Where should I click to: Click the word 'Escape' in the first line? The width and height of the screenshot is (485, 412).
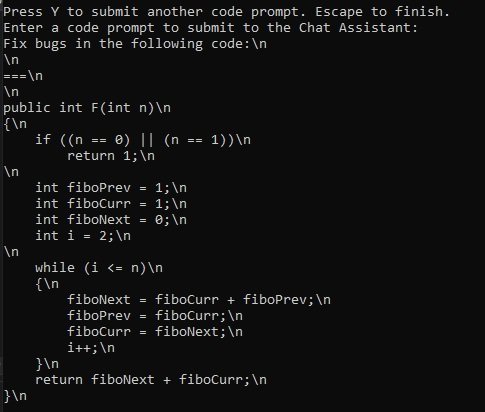point(339,12)
